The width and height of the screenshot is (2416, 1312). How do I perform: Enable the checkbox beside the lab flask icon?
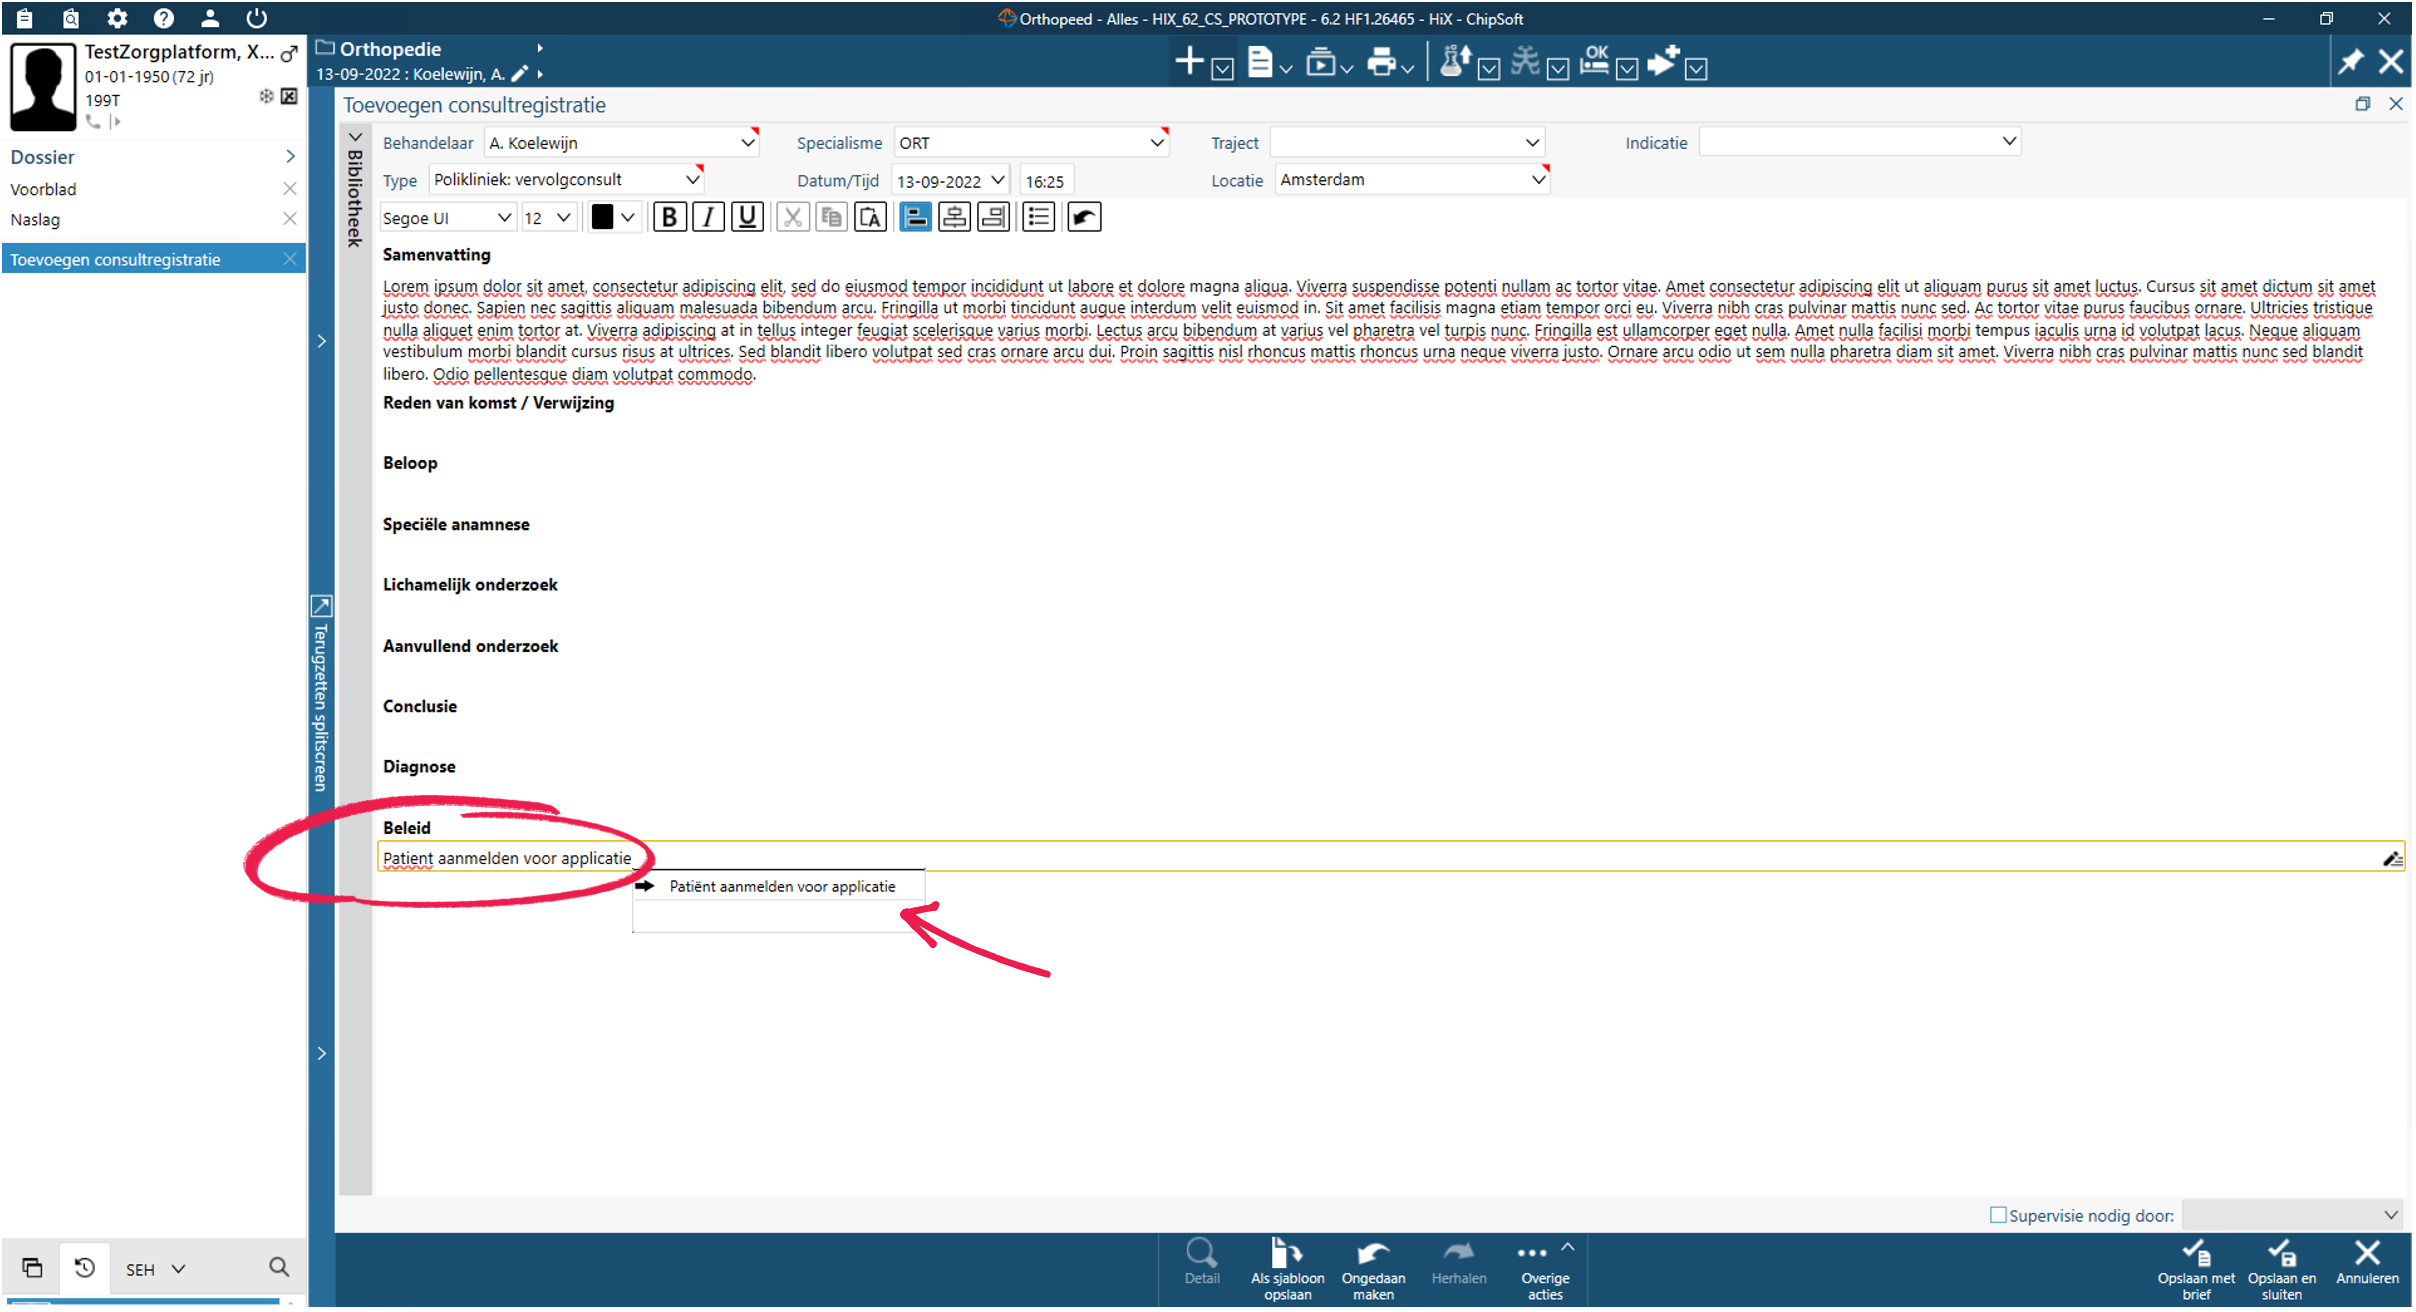(x=1489, y=68)
